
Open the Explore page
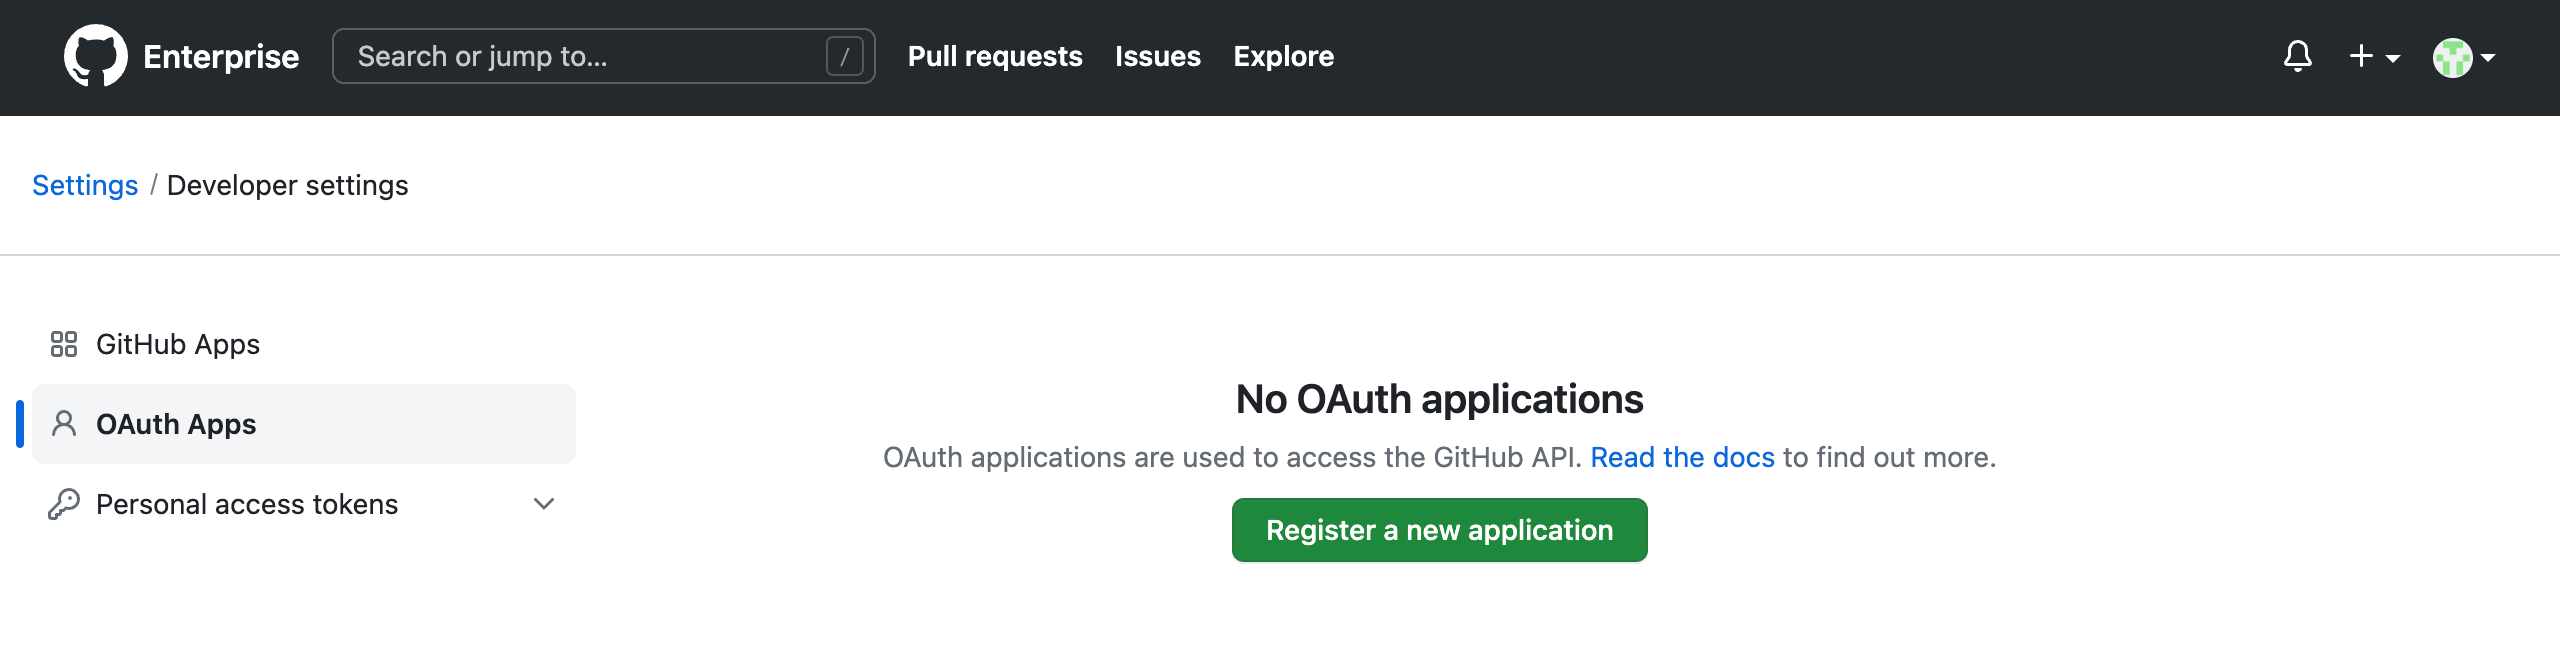tap(1283, 56)
